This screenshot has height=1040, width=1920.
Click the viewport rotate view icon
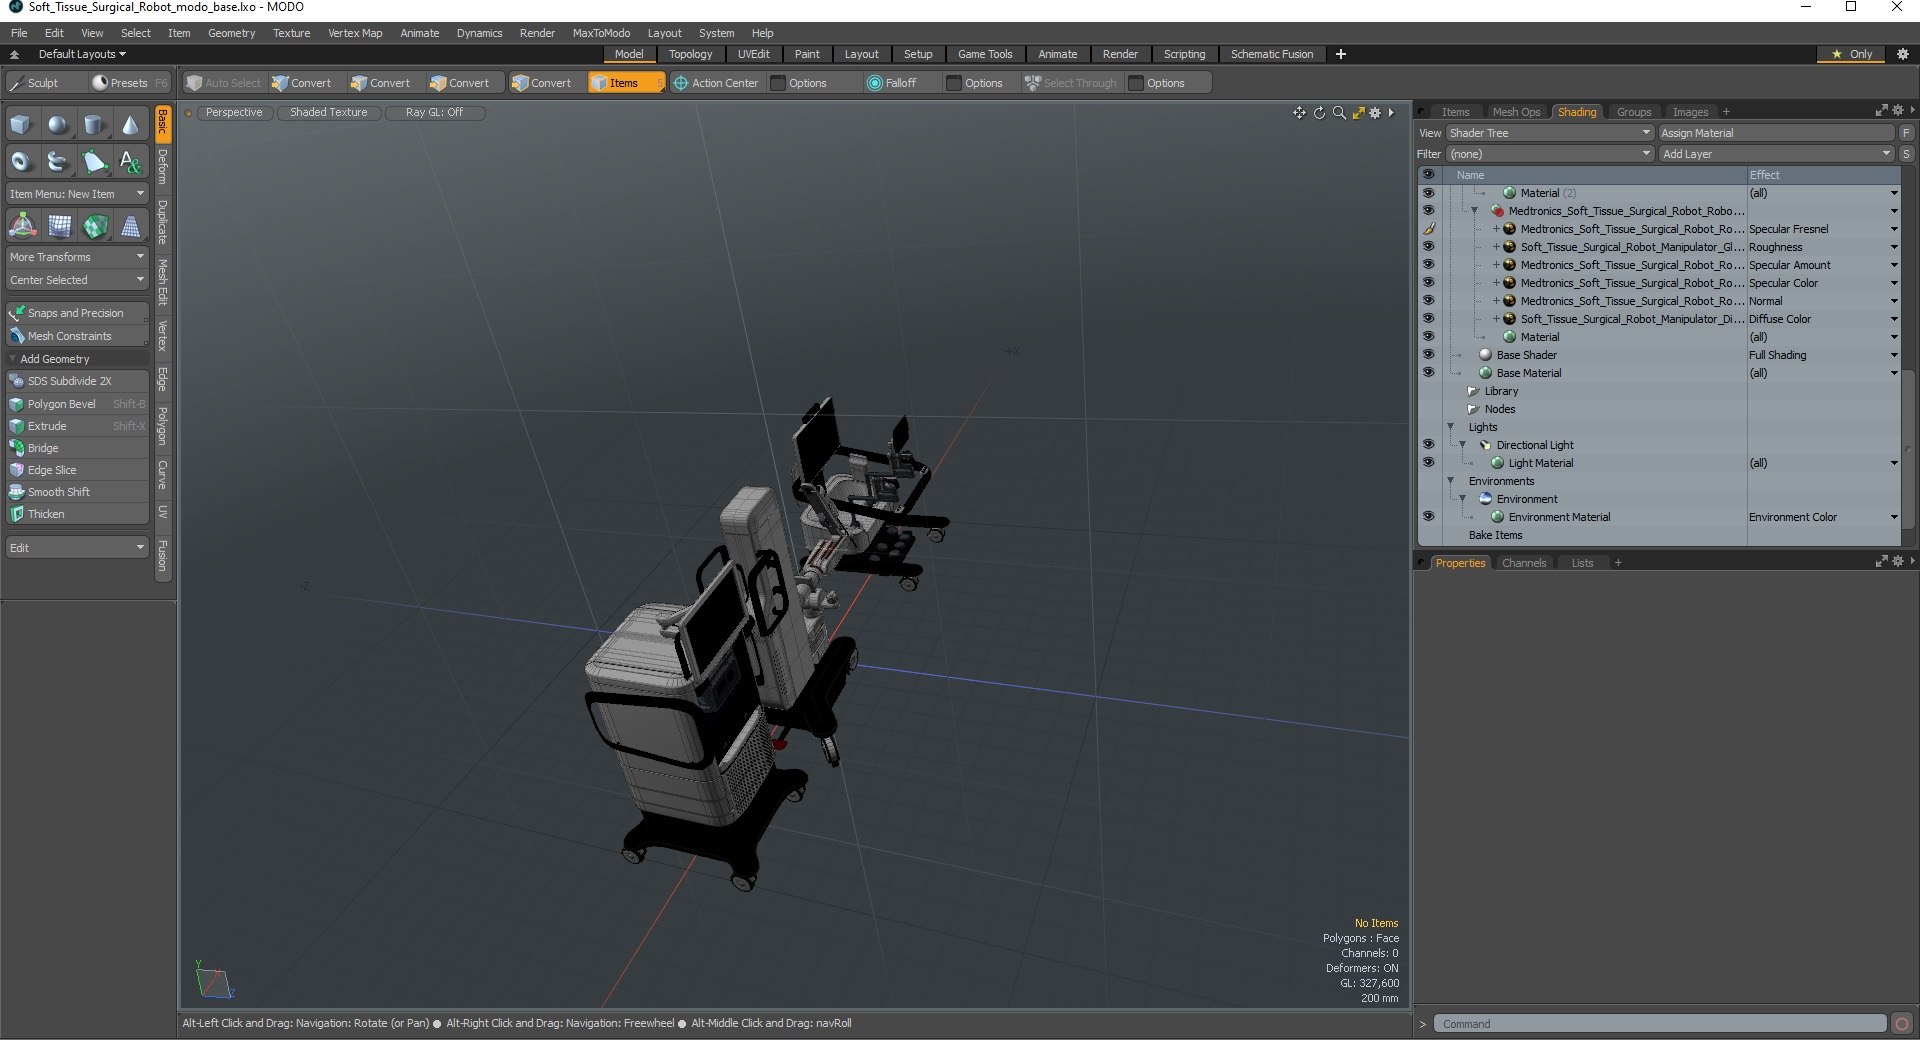[1319, 113]
